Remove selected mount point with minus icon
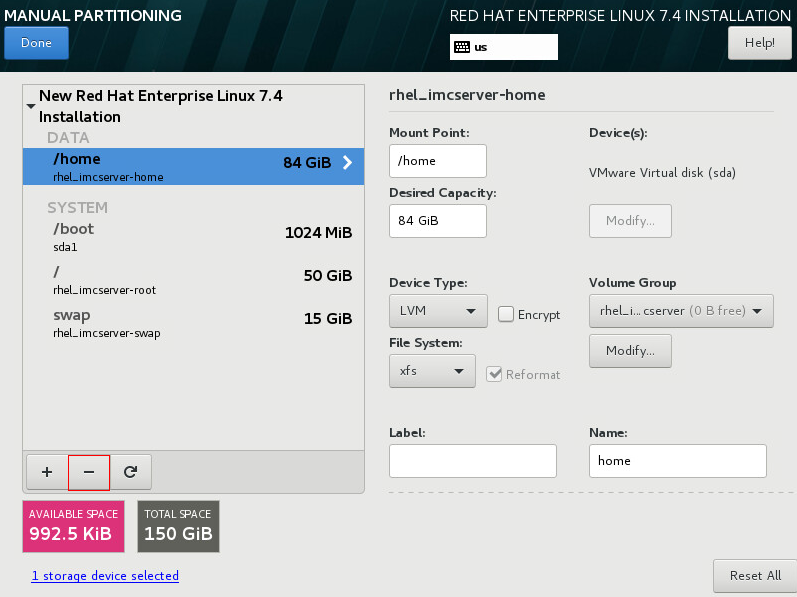Screen dimensions: 797x597 coord(89,472)
